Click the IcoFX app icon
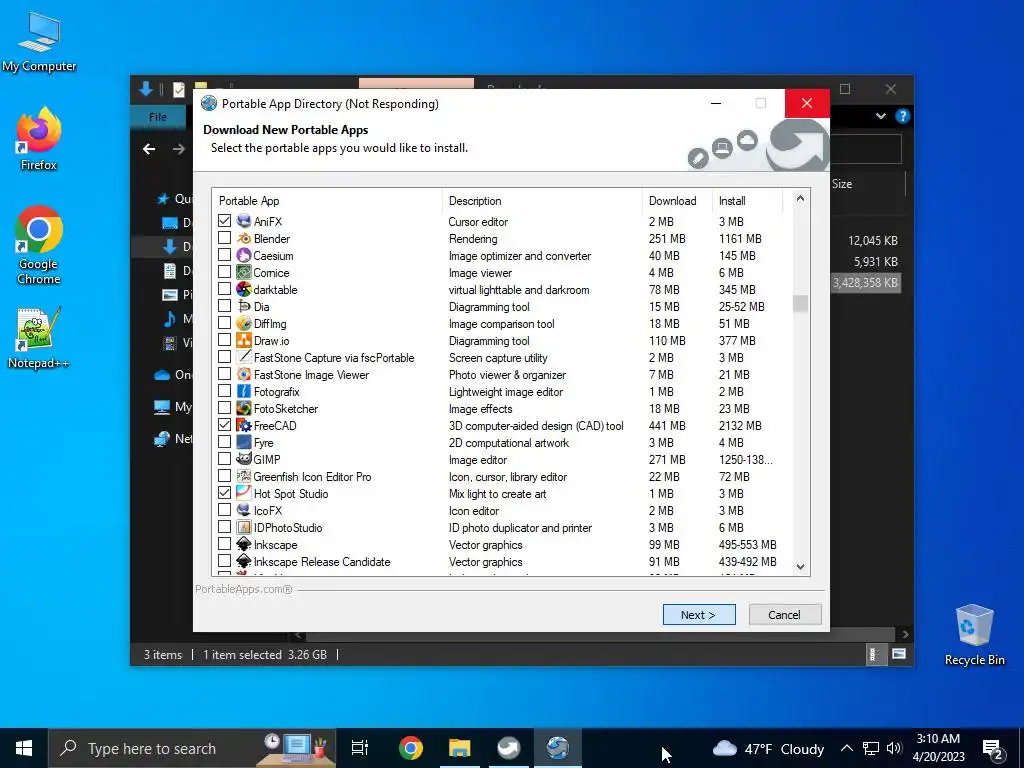Viewport: 1024px width, 768px height. pyautogui.click(x=244, y=510)
